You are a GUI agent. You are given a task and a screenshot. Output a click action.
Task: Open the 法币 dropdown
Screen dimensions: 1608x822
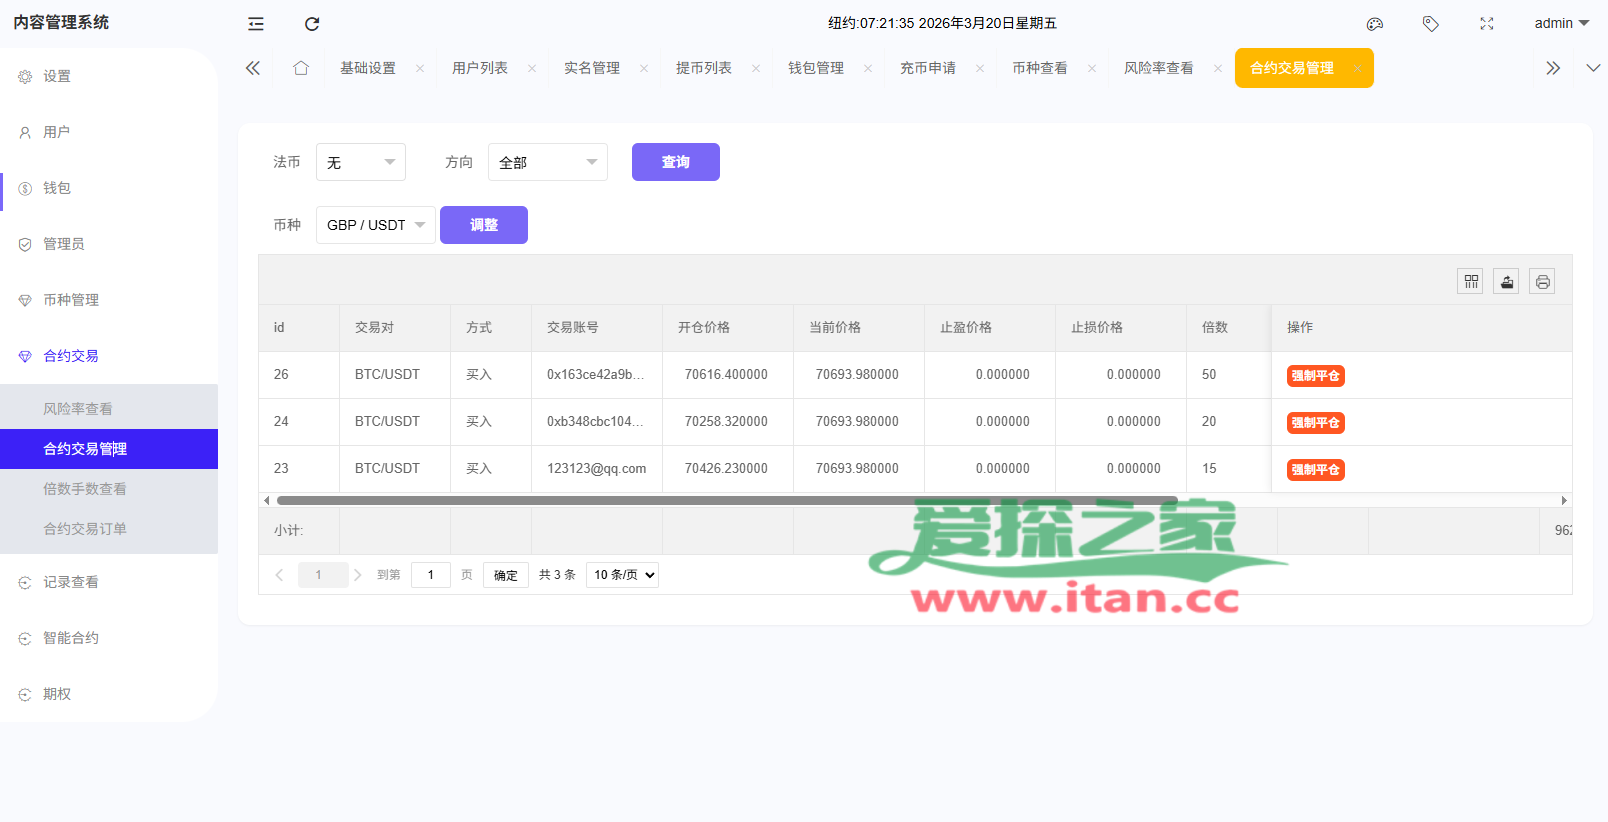pos(361,162)
